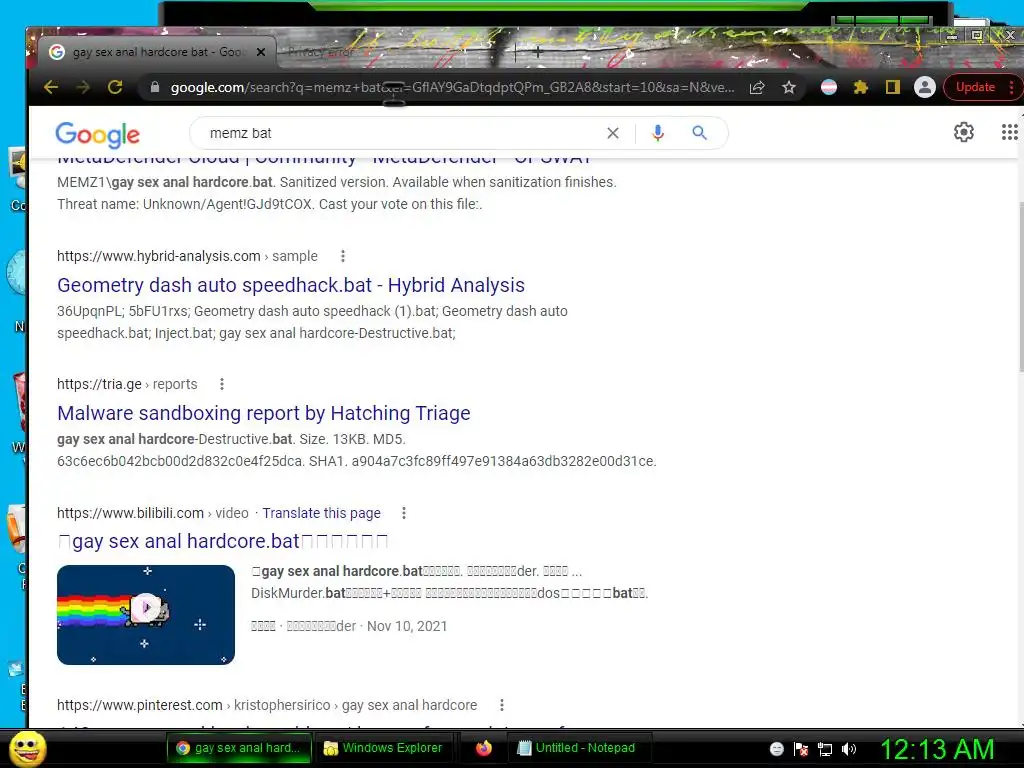Open the volume speaker tray icon

click(x=849, y=749)
